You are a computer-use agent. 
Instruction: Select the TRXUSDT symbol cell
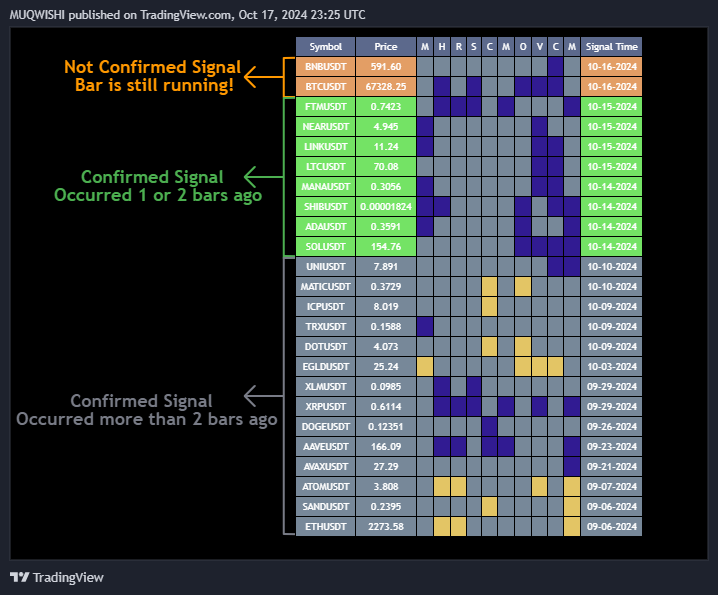[326, 327]
